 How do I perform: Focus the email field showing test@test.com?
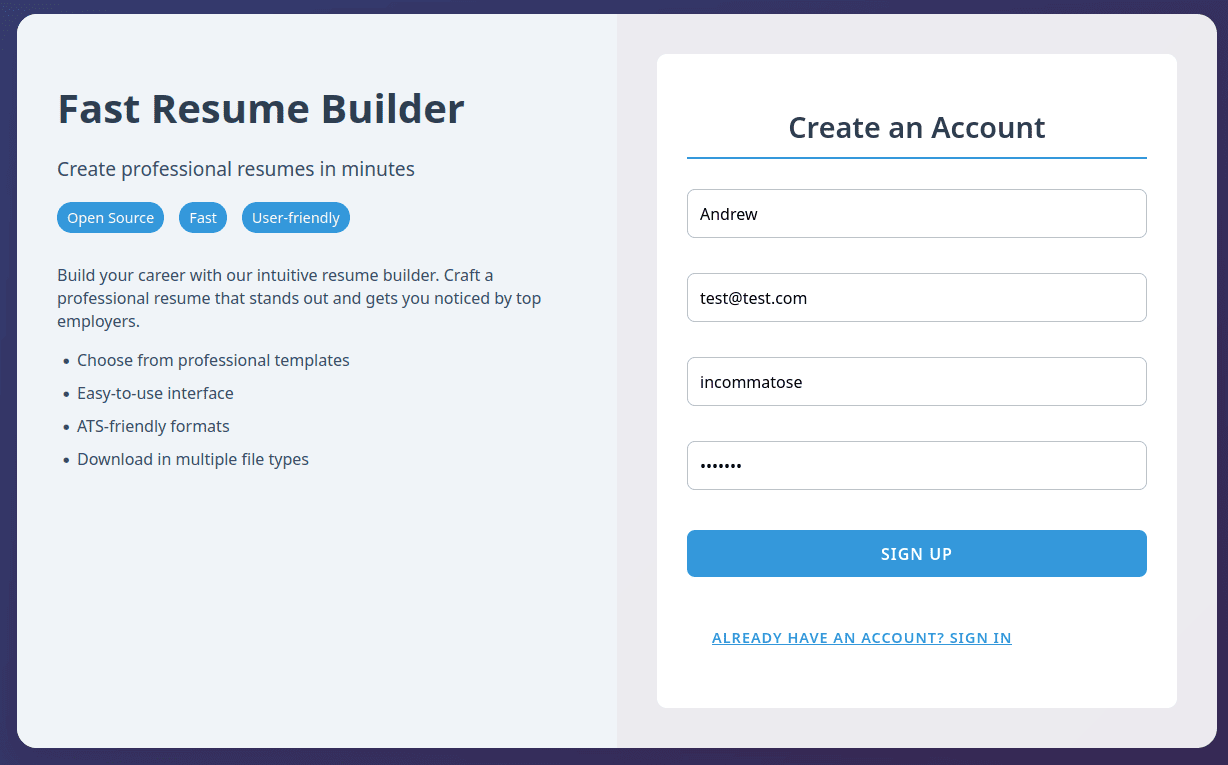[x=916, y=298]
